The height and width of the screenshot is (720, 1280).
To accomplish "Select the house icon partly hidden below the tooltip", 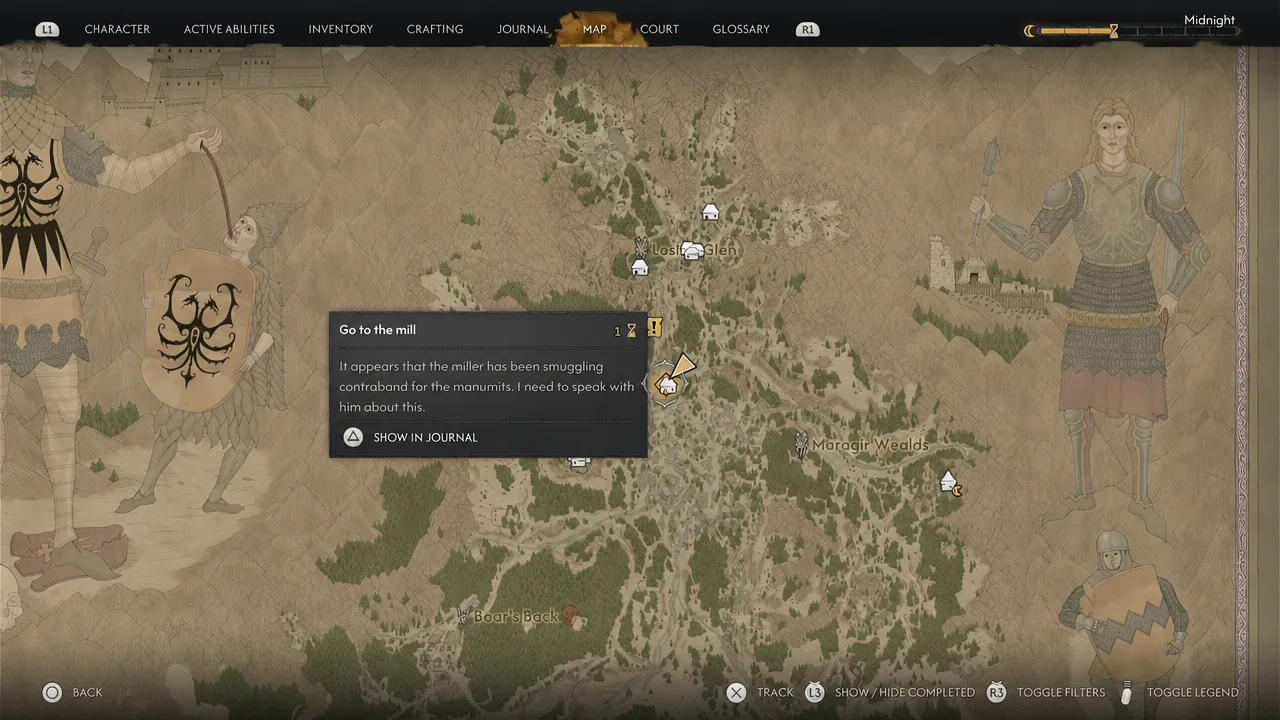I will click(579, 461).
